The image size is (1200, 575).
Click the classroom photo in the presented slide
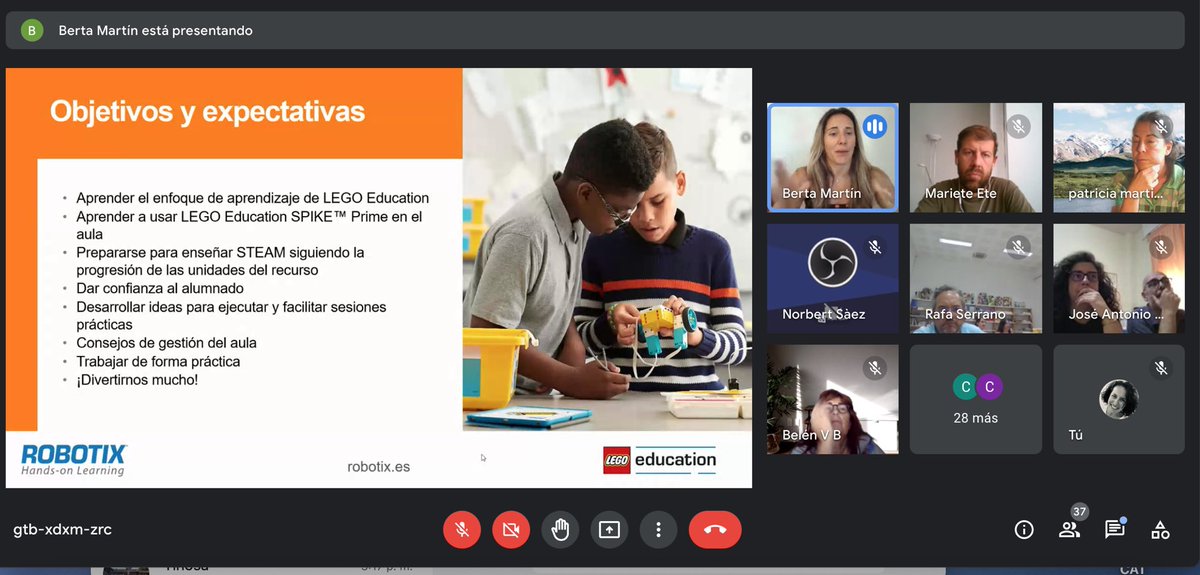pyautogui.click(x=607, y=250)
